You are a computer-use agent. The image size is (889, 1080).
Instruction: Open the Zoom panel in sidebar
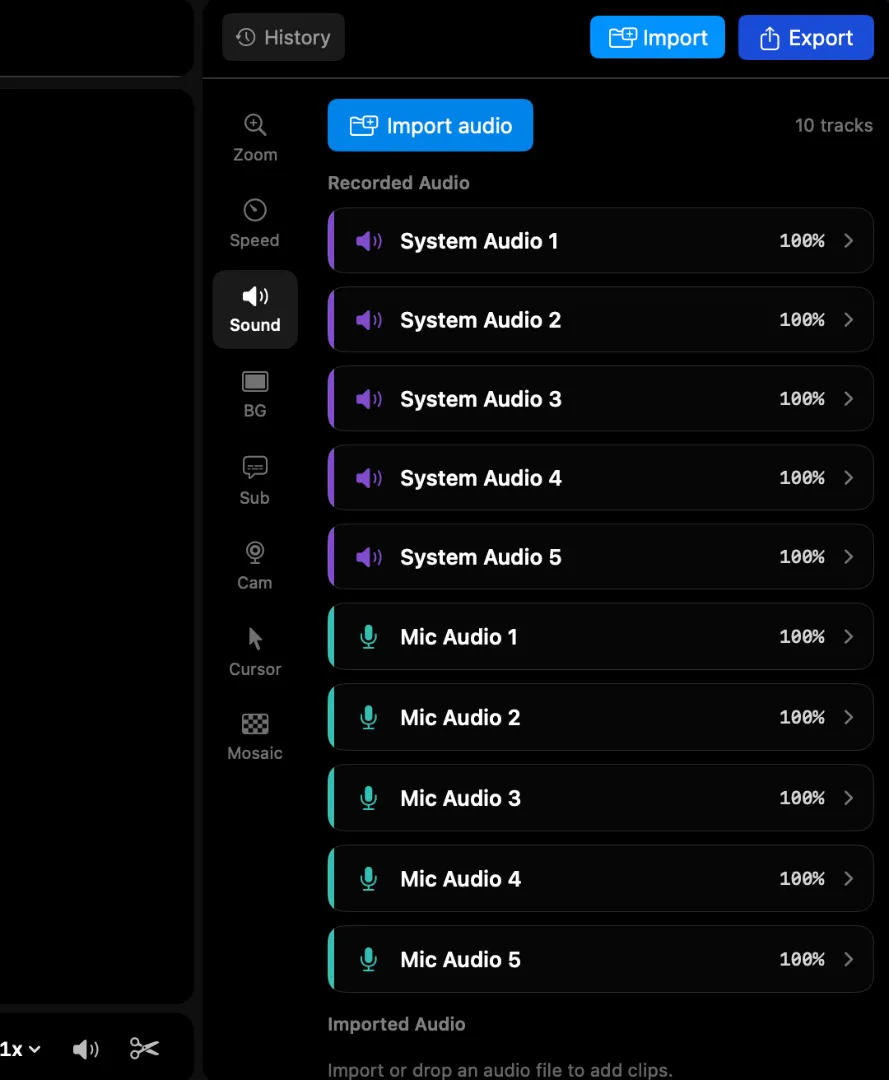point(255,138)
